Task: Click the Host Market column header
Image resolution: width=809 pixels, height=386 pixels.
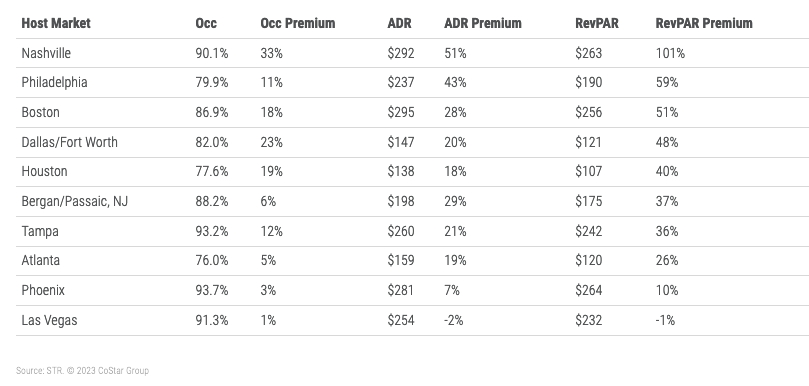Action: [56, 23]
